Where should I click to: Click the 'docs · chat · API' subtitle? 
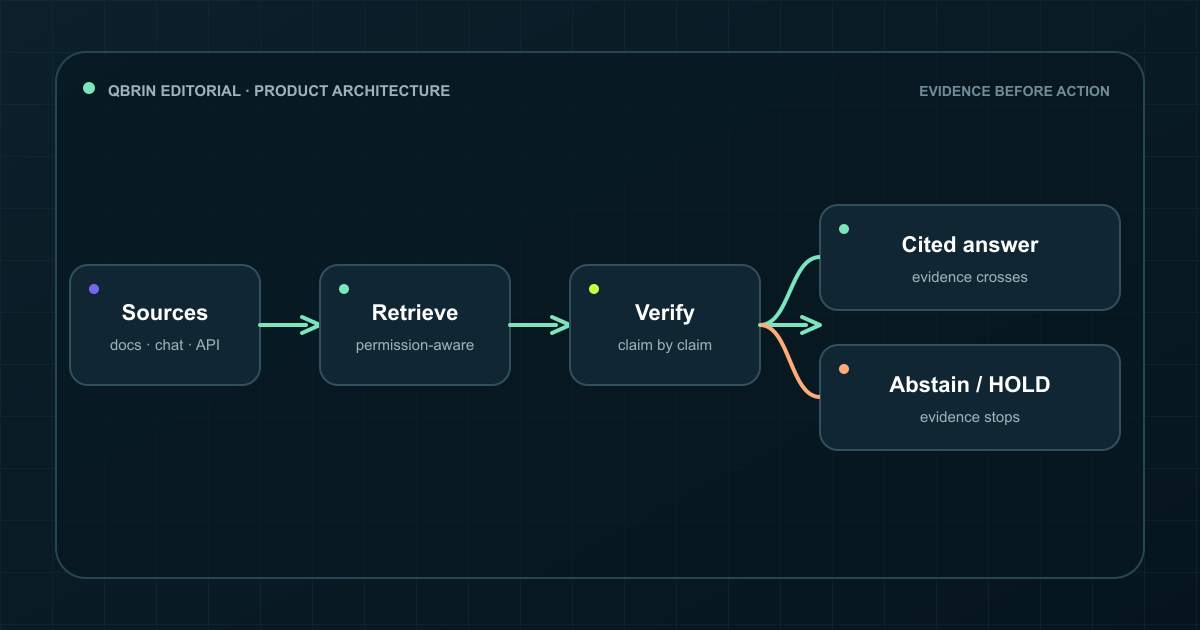pos(165,345)
